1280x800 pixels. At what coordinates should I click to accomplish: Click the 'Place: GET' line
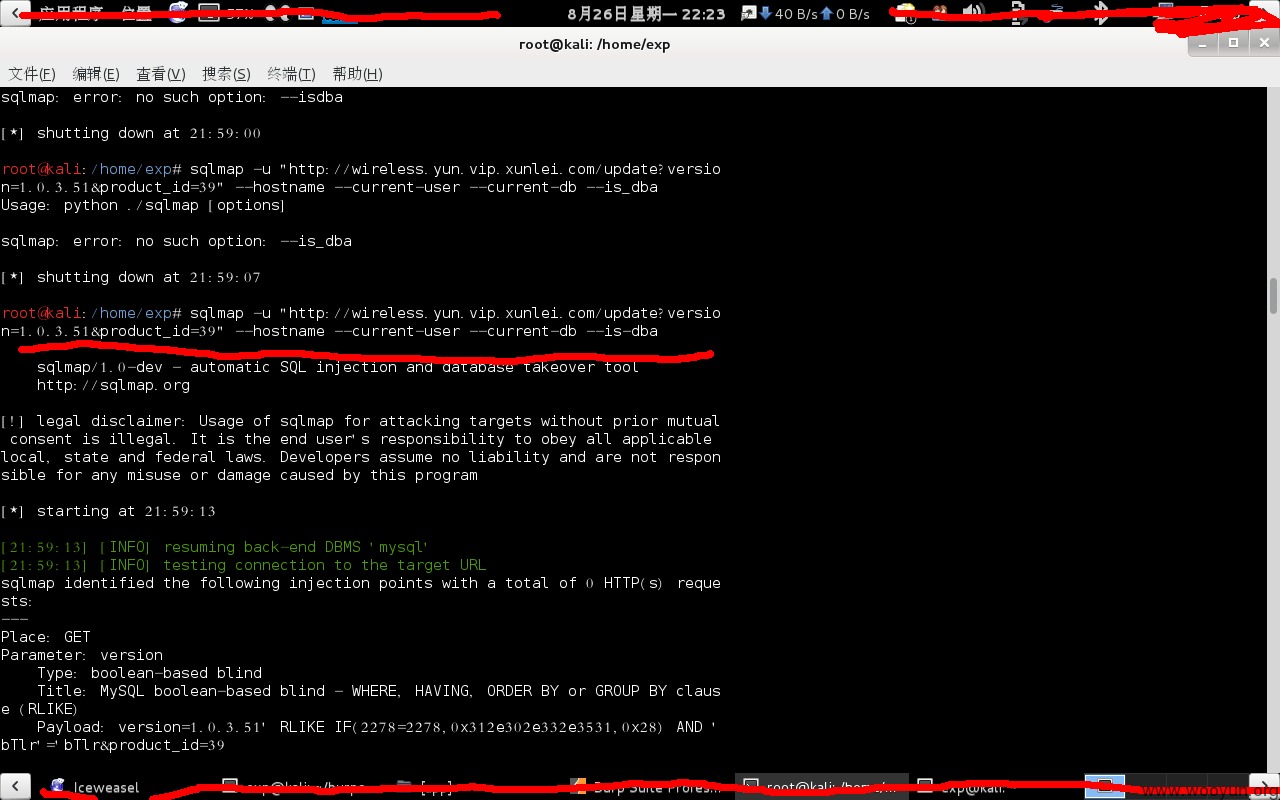pos(46,637)
